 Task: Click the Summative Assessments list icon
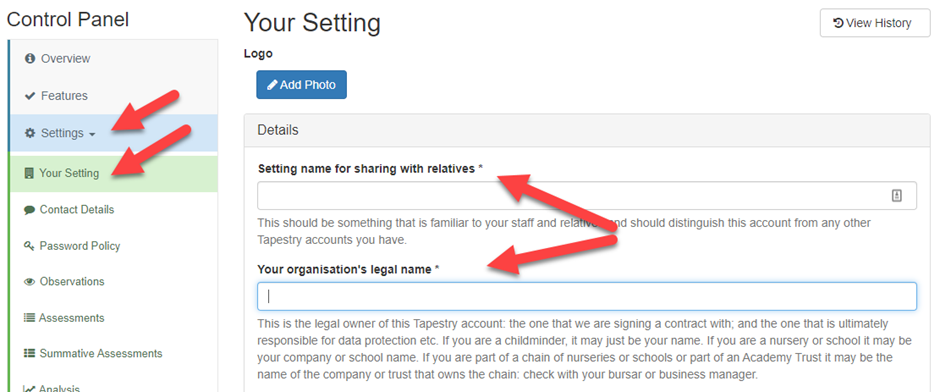pos(29,354)
